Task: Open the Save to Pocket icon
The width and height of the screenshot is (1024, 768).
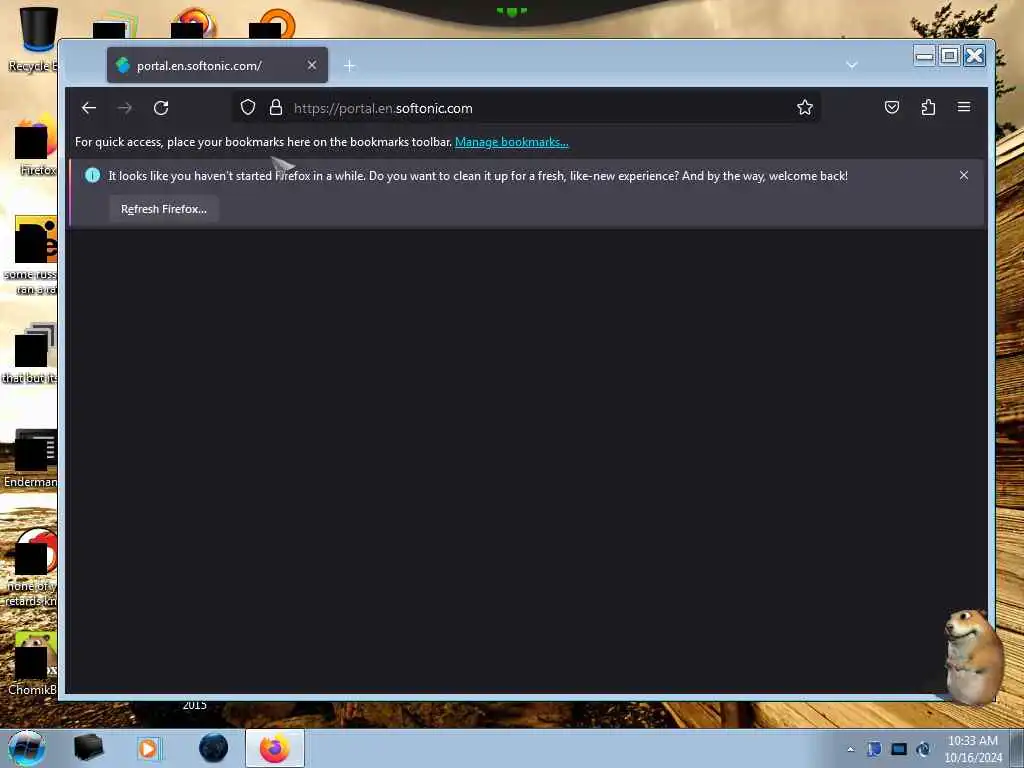Action: pyautogui.click(x=891, y=107)
